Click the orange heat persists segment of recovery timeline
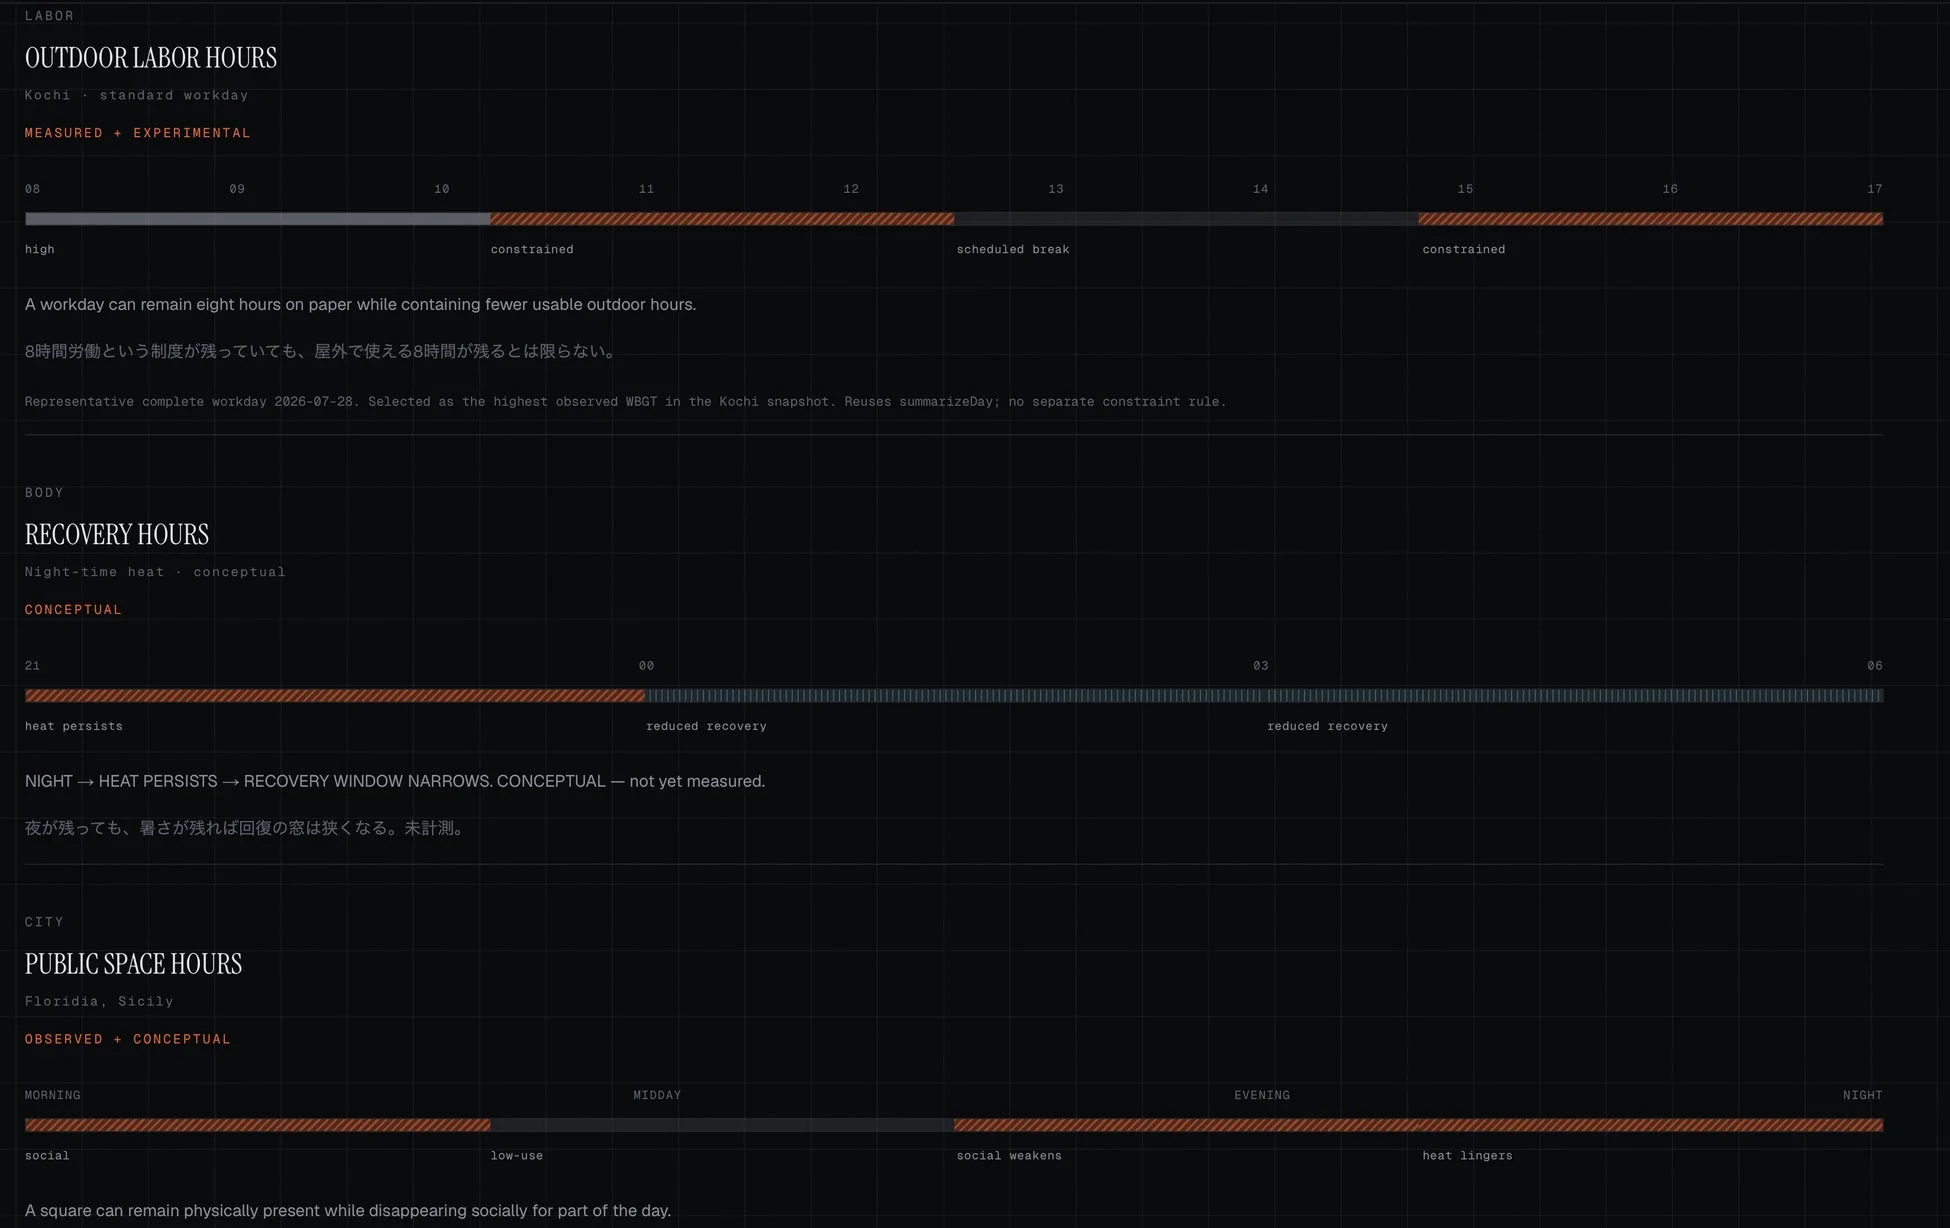This screenshot has width=1950, height=1228. tap(335, 696)
